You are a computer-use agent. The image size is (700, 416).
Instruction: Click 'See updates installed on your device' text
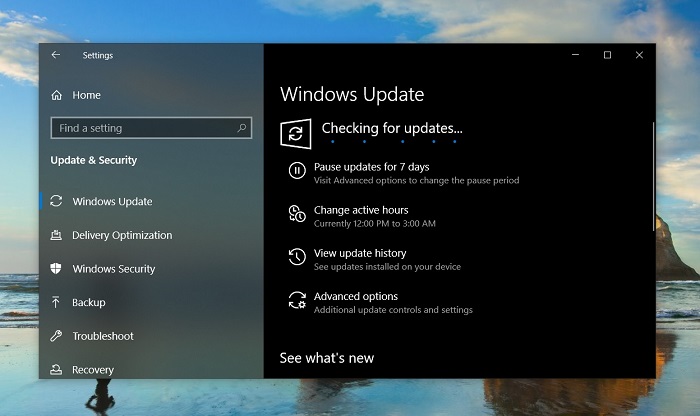(387, 267)
